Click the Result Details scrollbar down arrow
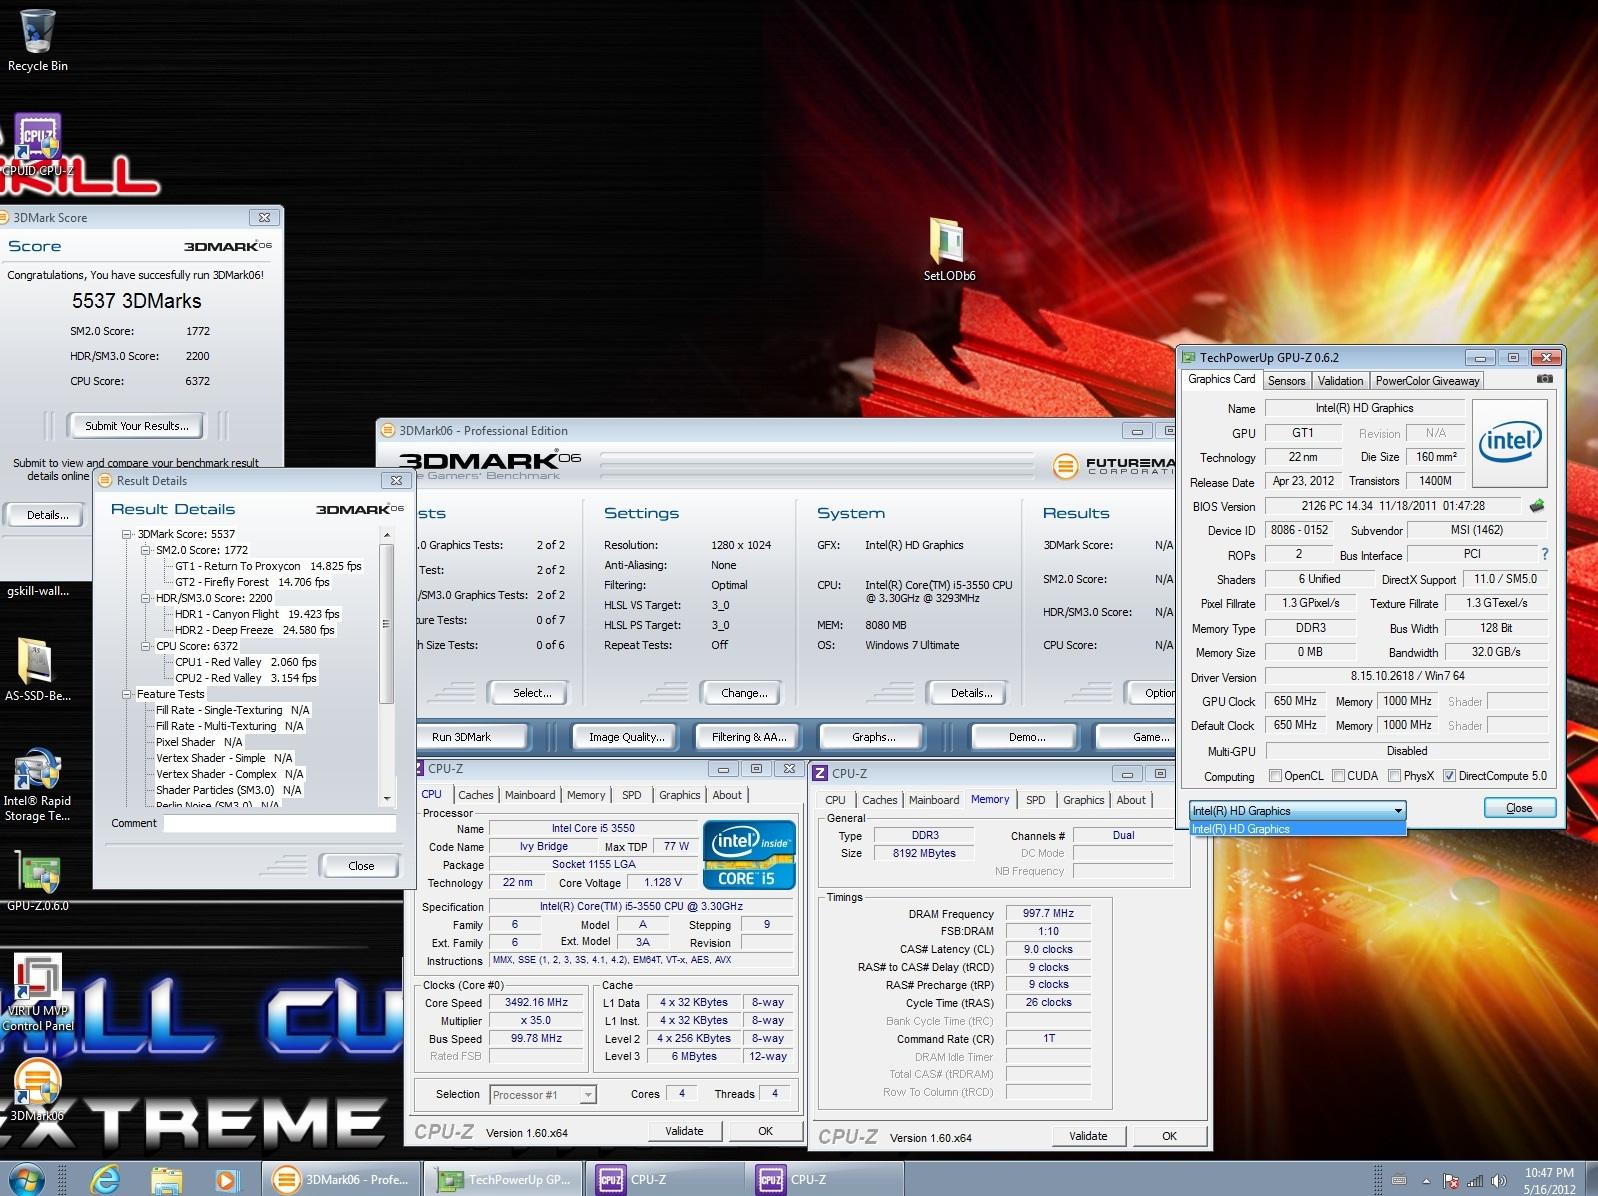 [387, 799]
